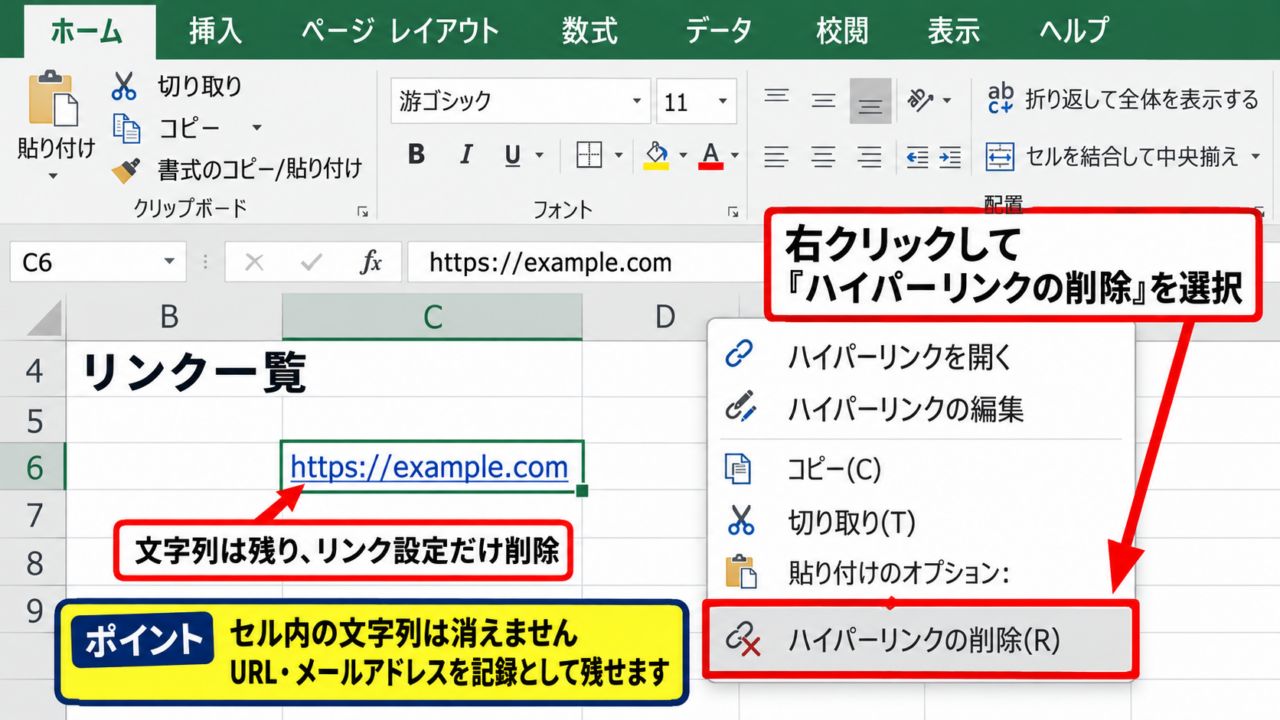This screenshot has height=720, width=1280.
Task: Open the Name Box dropdown arrow
Action: point(168,263)
